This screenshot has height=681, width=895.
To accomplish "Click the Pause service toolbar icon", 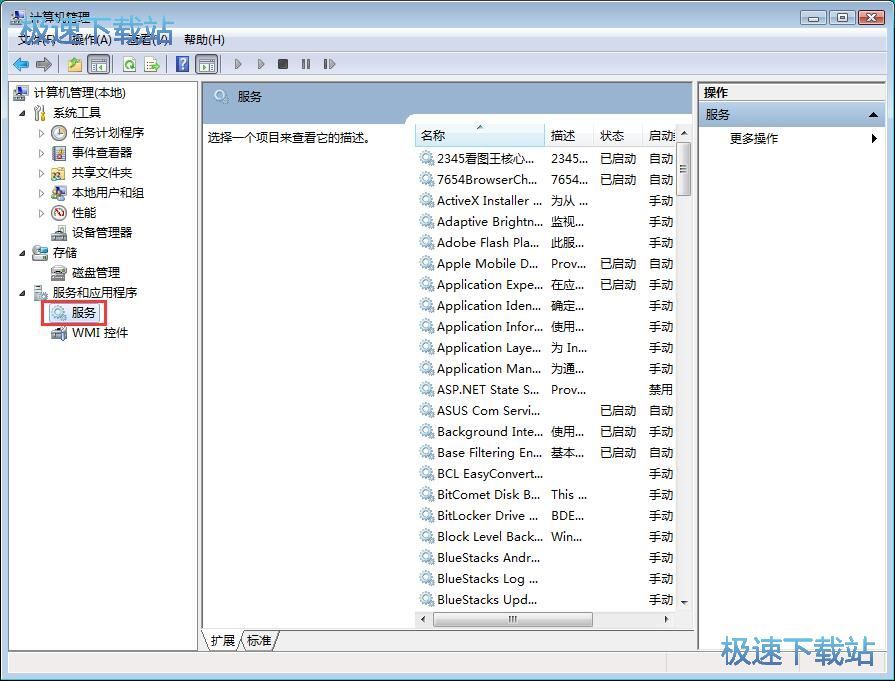I will tap(306, 64).
